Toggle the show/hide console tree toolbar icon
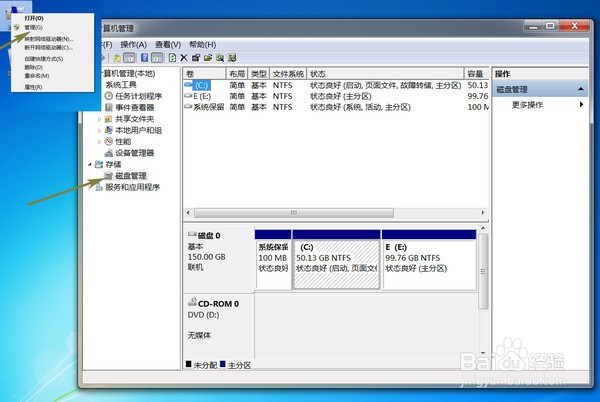 click(129, 58)
